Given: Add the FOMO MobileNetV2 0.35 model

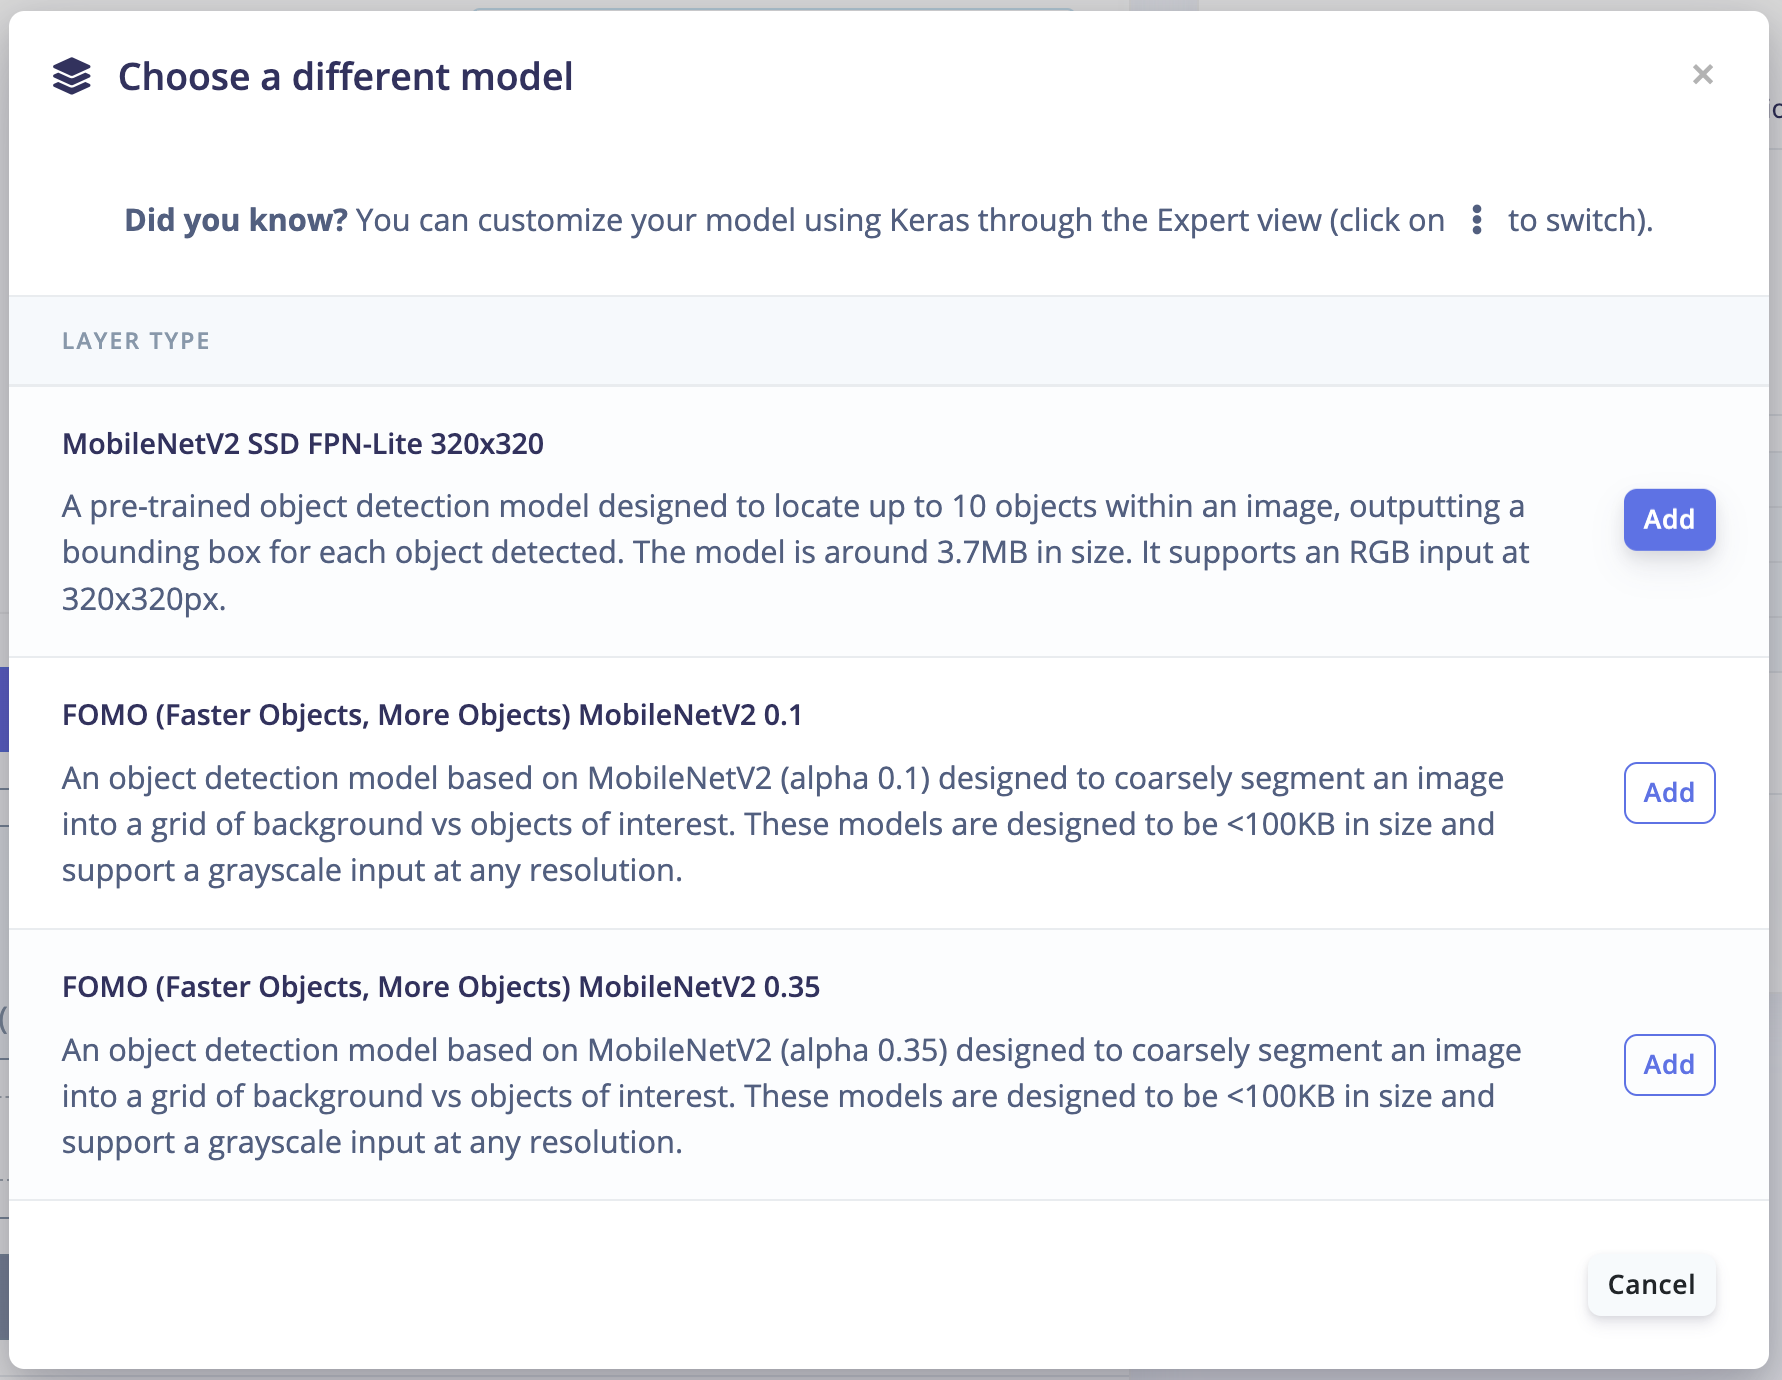Looking at the screenshot, I should (x=1669, y=1065).
